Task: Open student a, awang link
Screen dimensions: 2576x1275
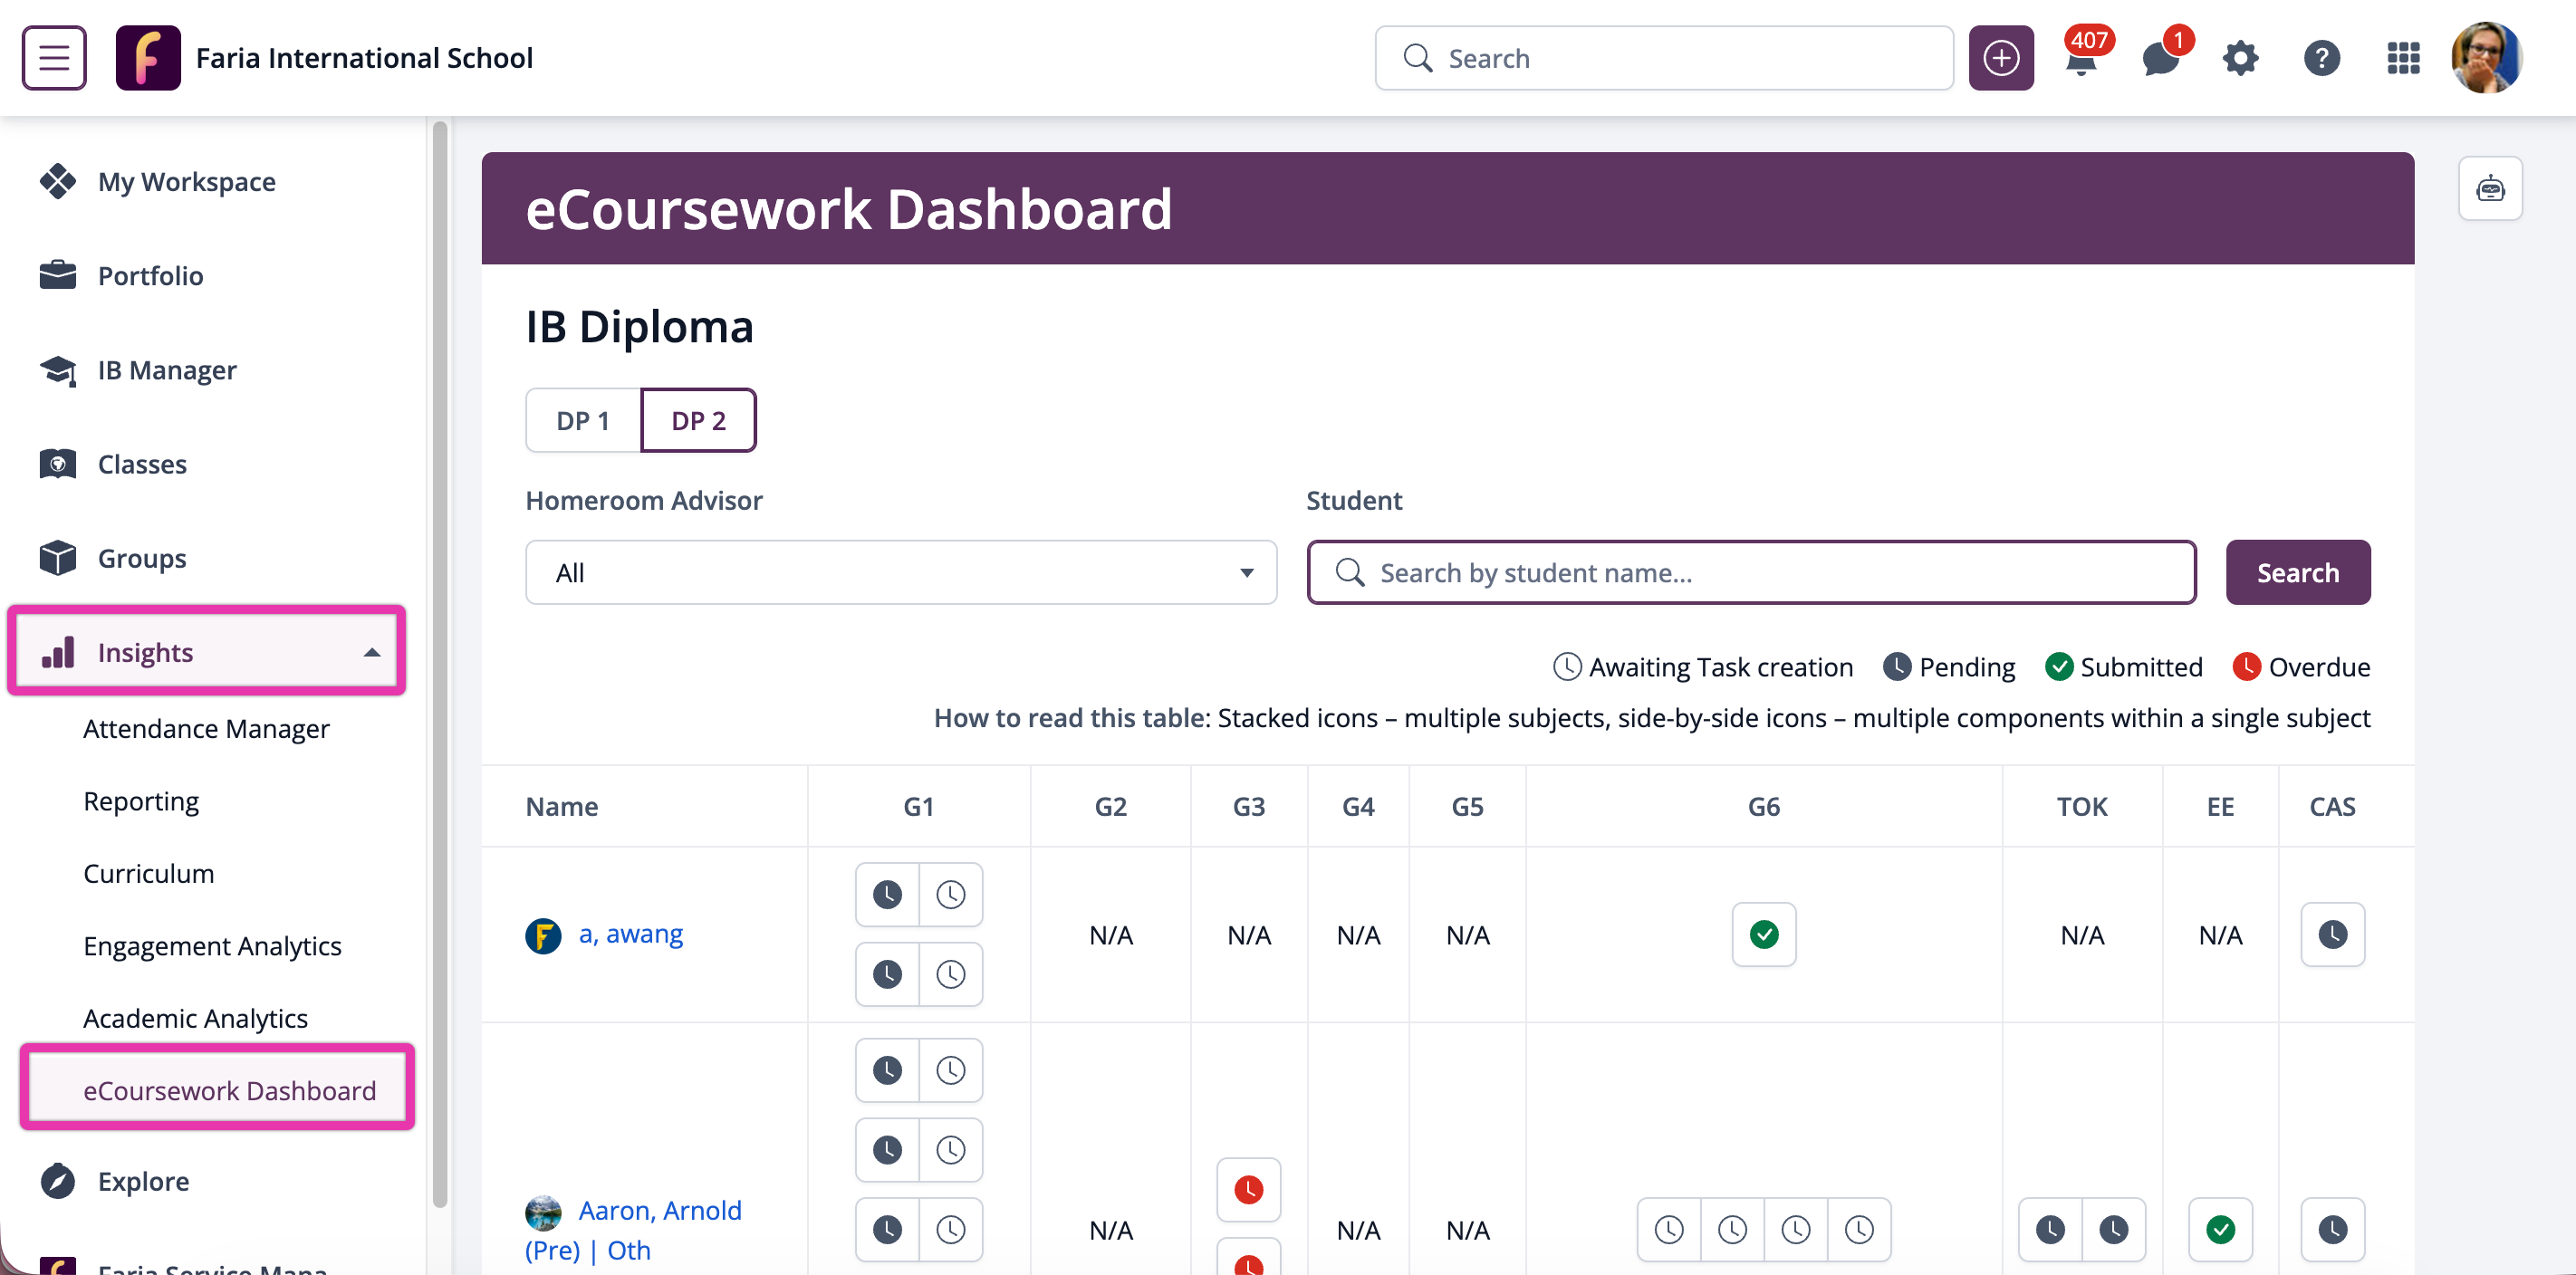Action: click(x=630, y=933)
